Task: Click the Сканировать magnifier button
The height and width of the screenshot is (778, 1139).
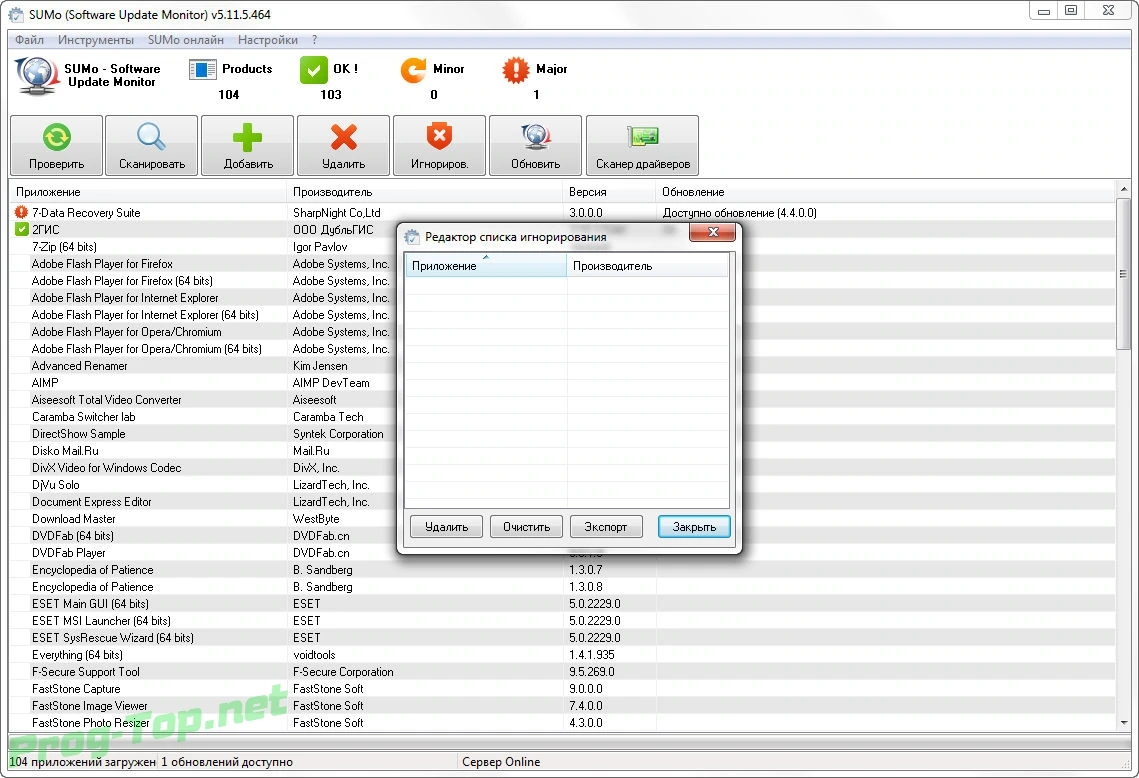Action: pos(151,145)
